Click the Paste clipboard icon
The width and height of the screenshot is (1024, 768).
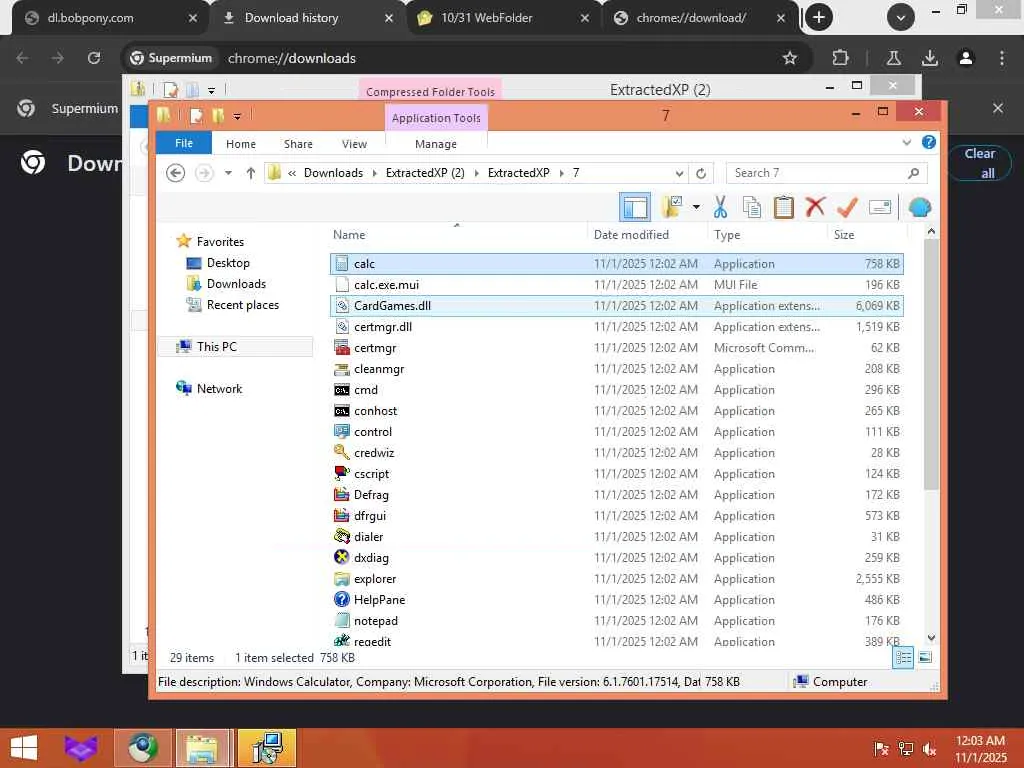tap(783, 207)
